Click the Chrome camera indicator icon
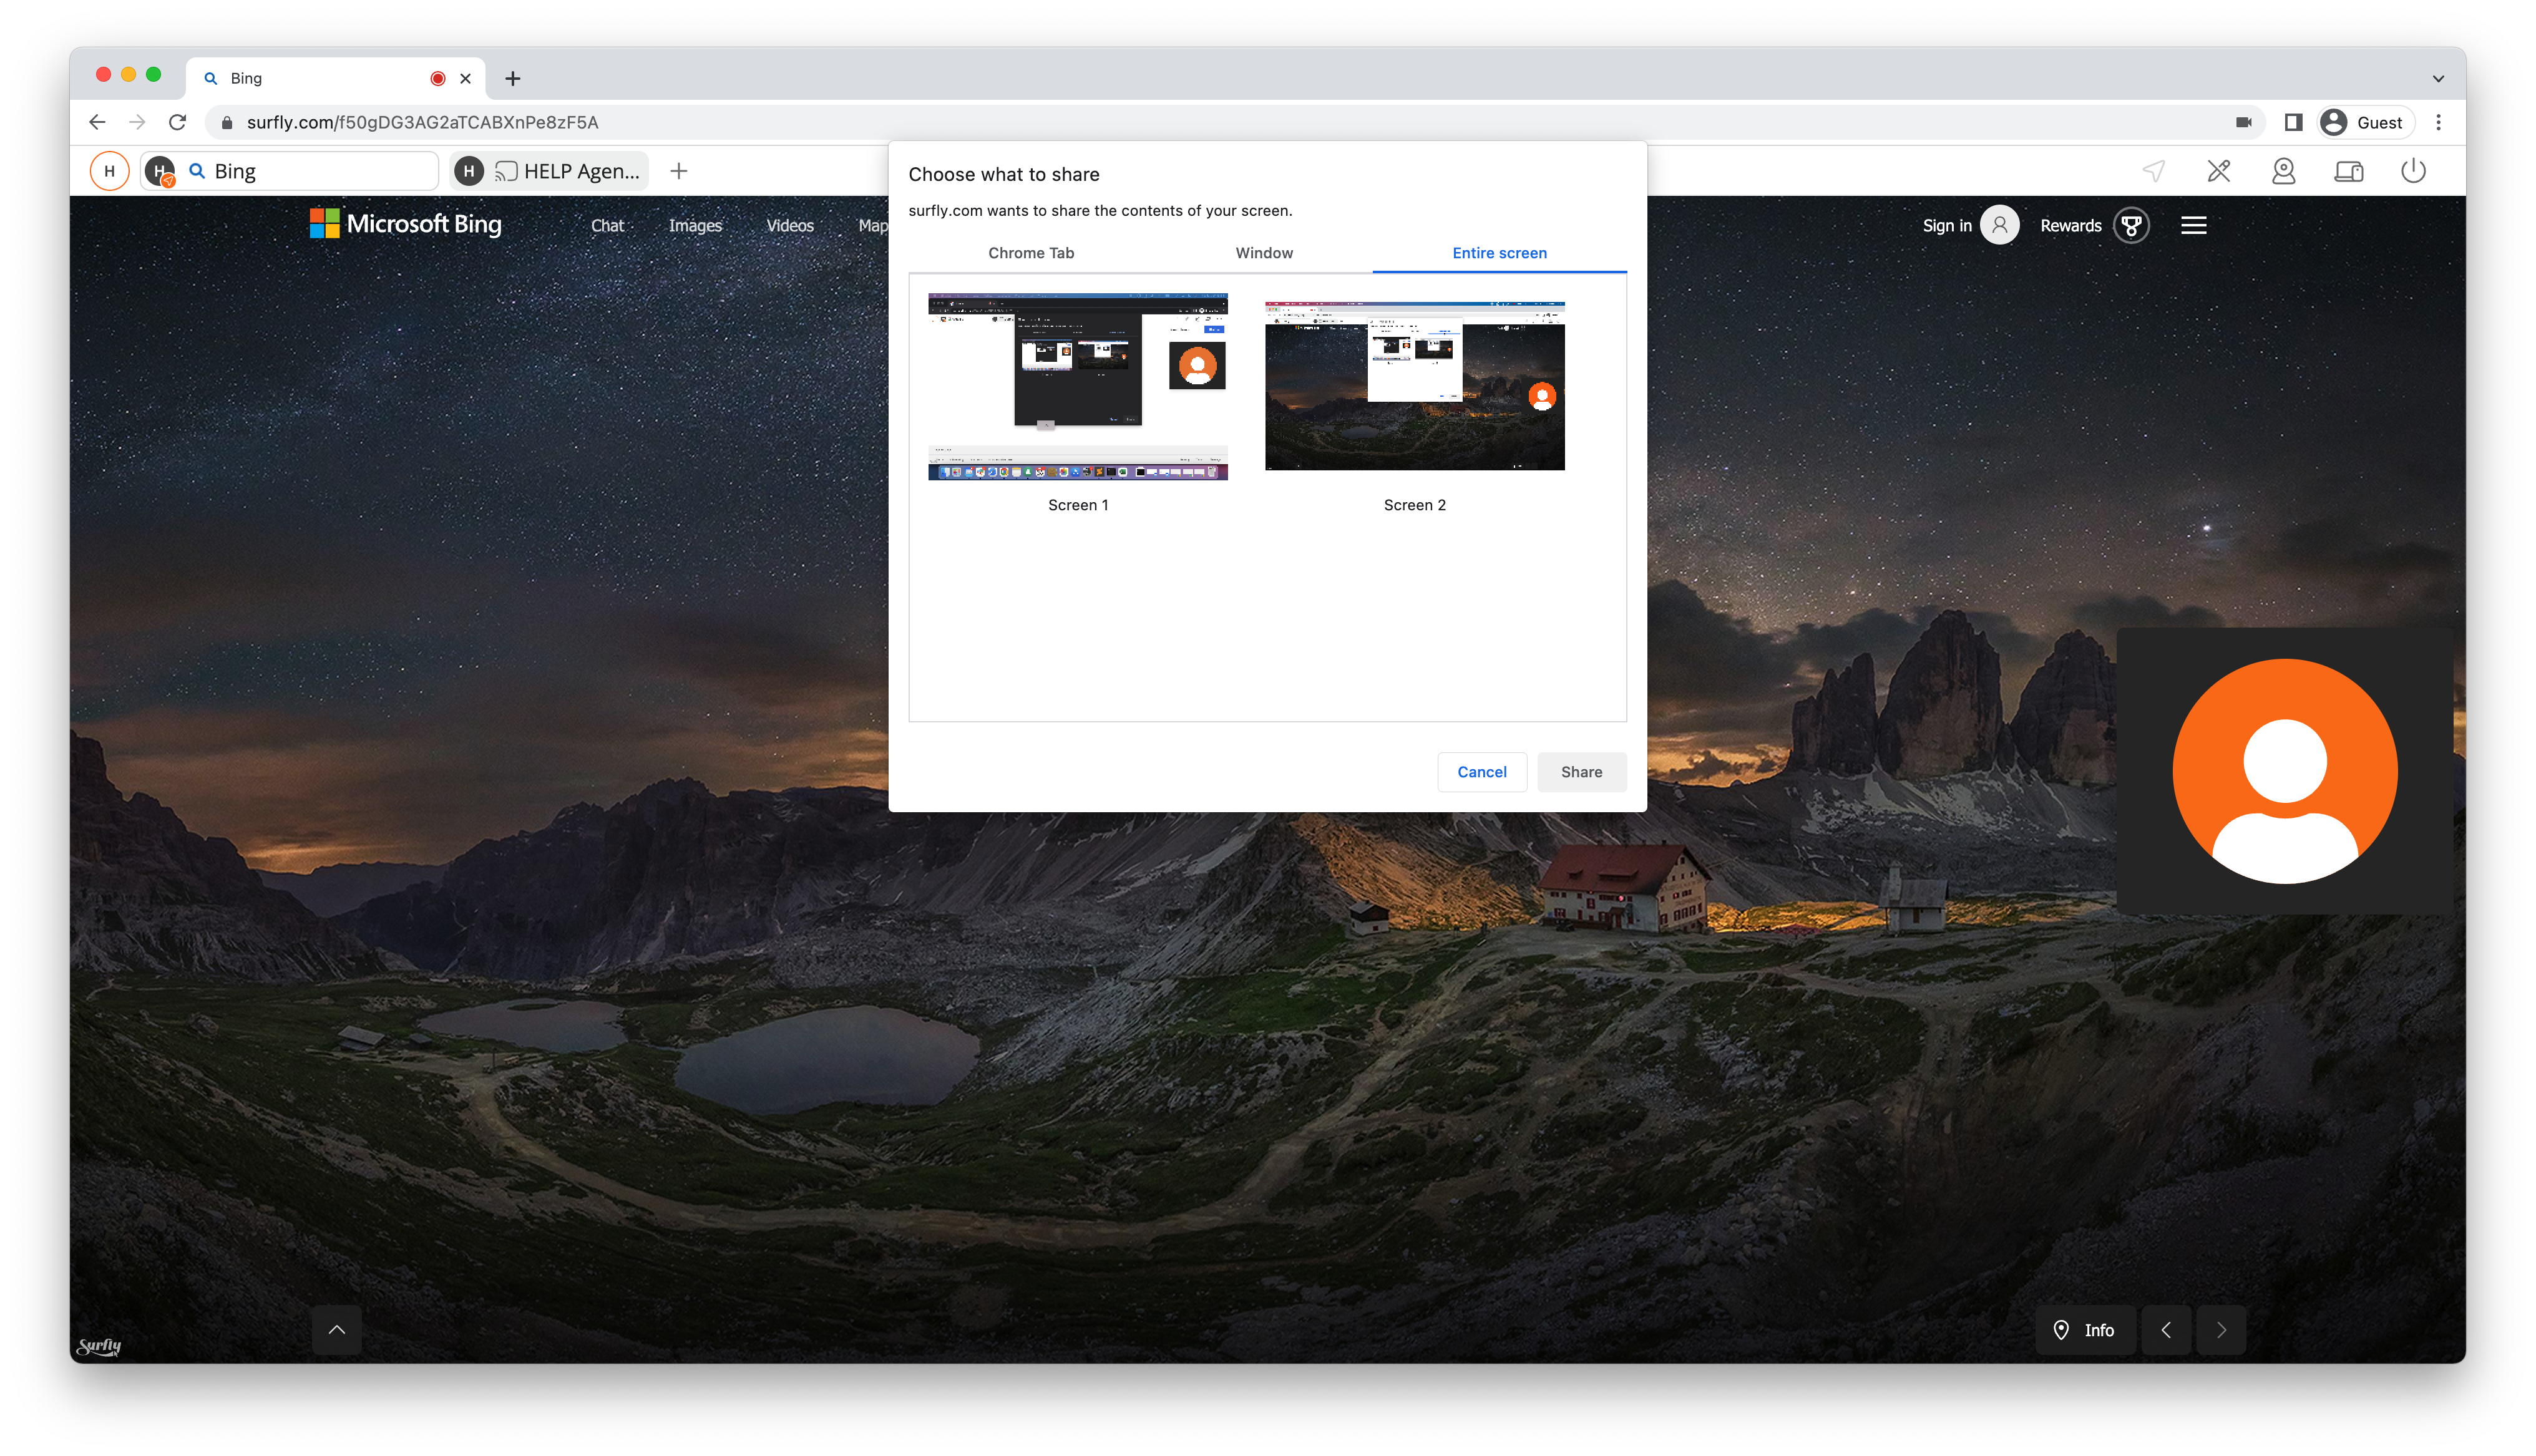 click(2244, 122)
